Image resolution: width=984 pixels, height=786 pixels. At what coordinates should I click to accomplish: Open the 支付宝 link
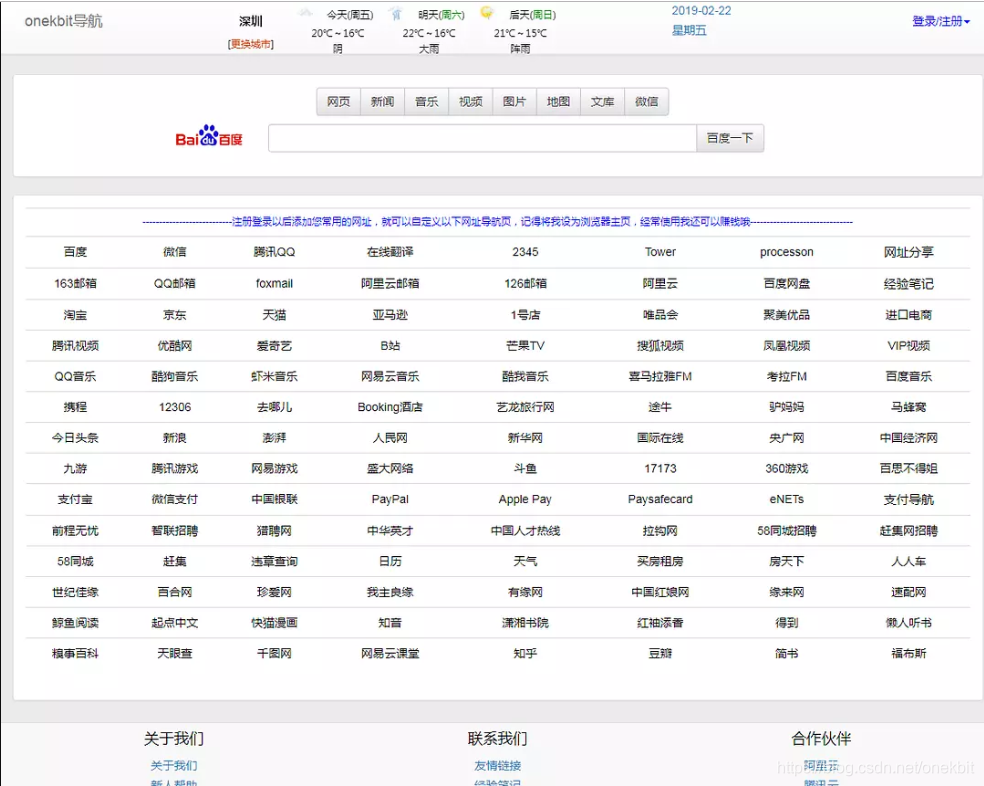pos(75,499)
